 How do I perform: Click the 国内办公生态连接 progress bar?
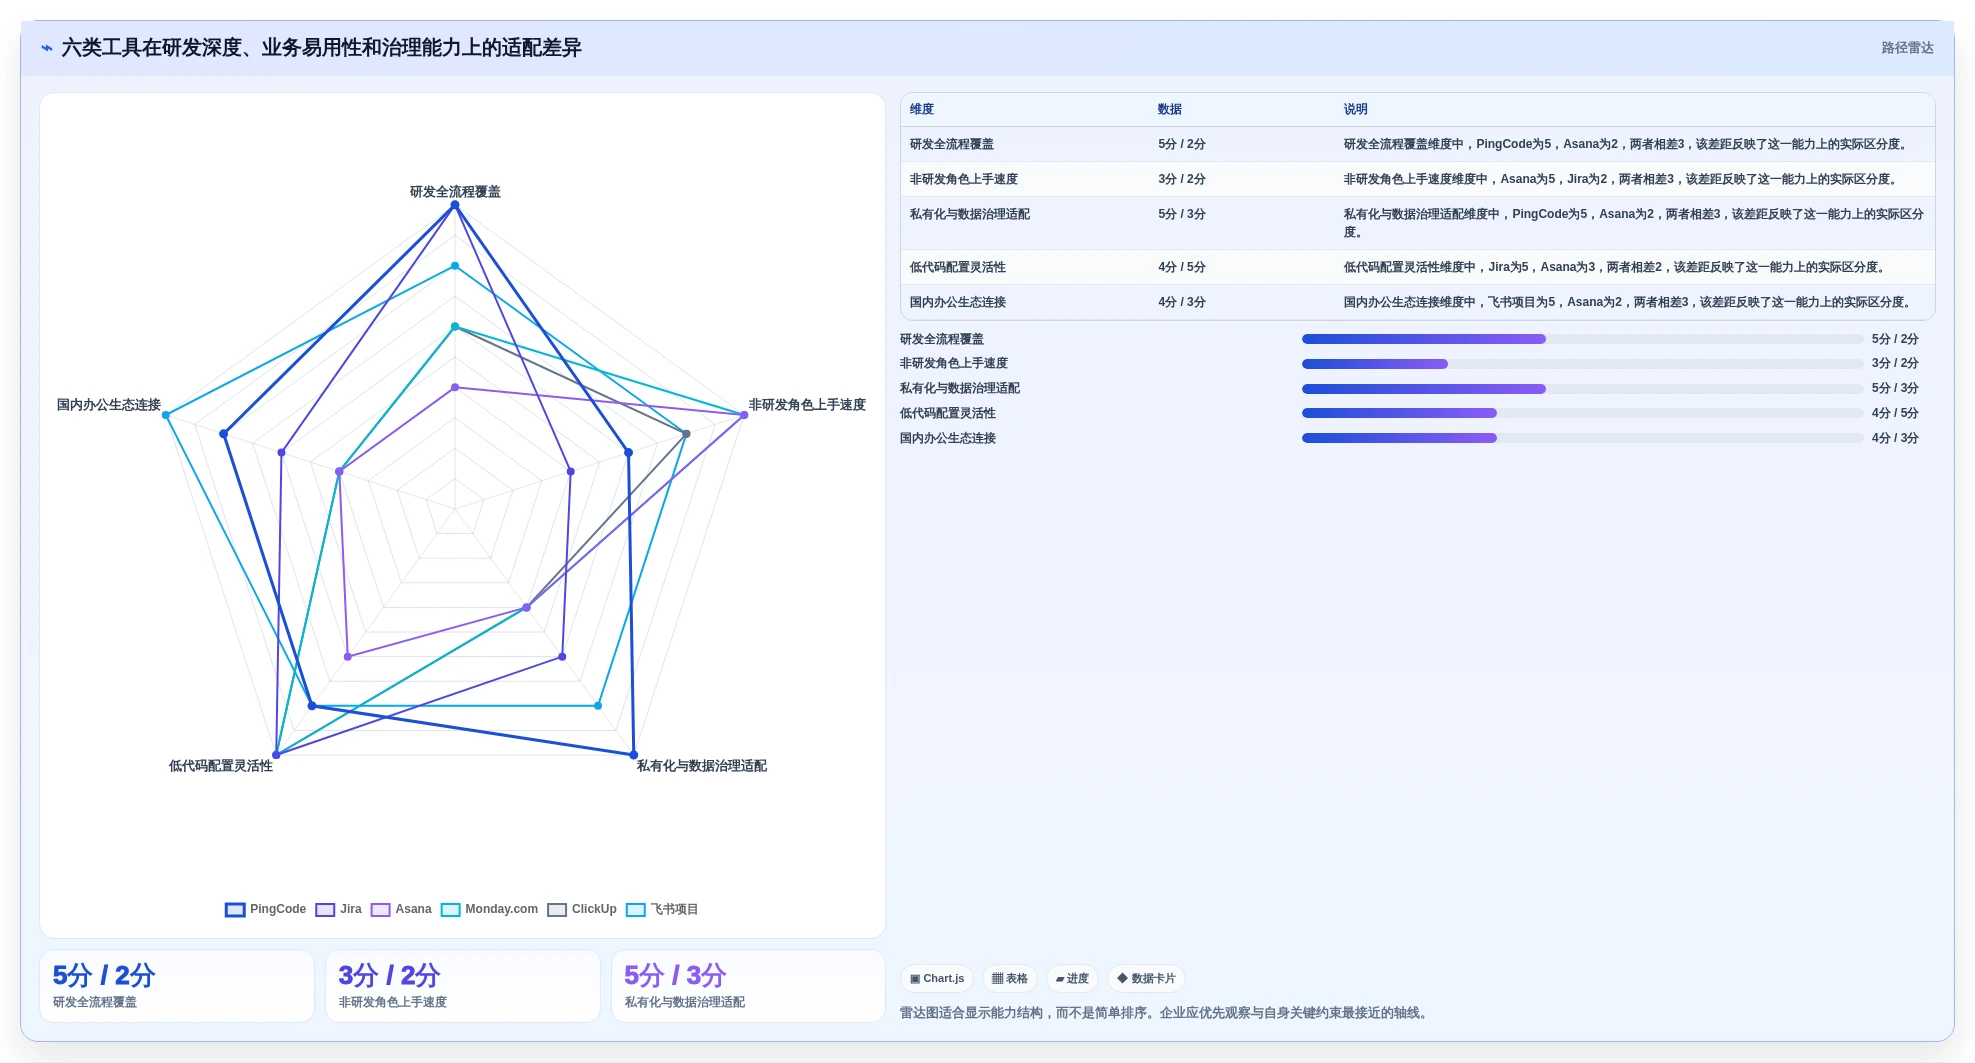click(x=1582, y=438)
